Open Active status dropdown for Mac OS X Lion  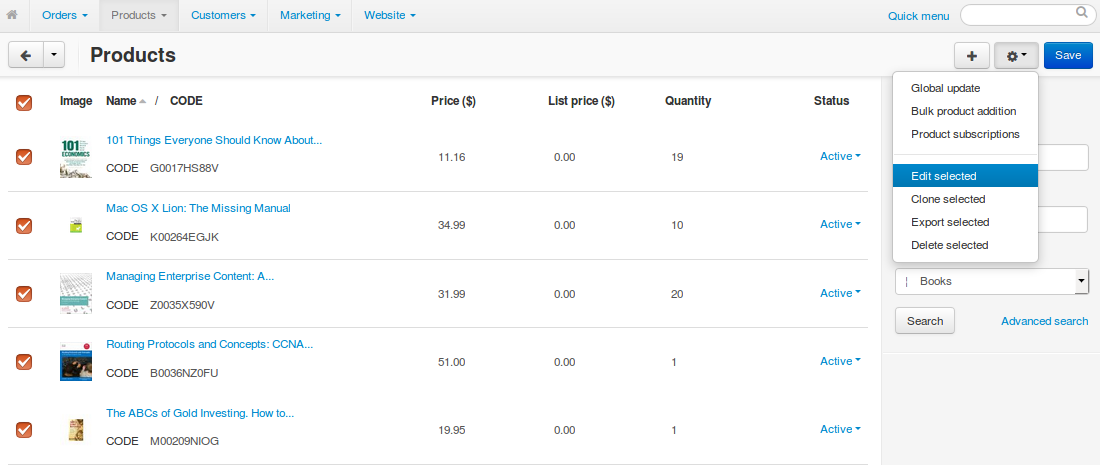[840, 224]
